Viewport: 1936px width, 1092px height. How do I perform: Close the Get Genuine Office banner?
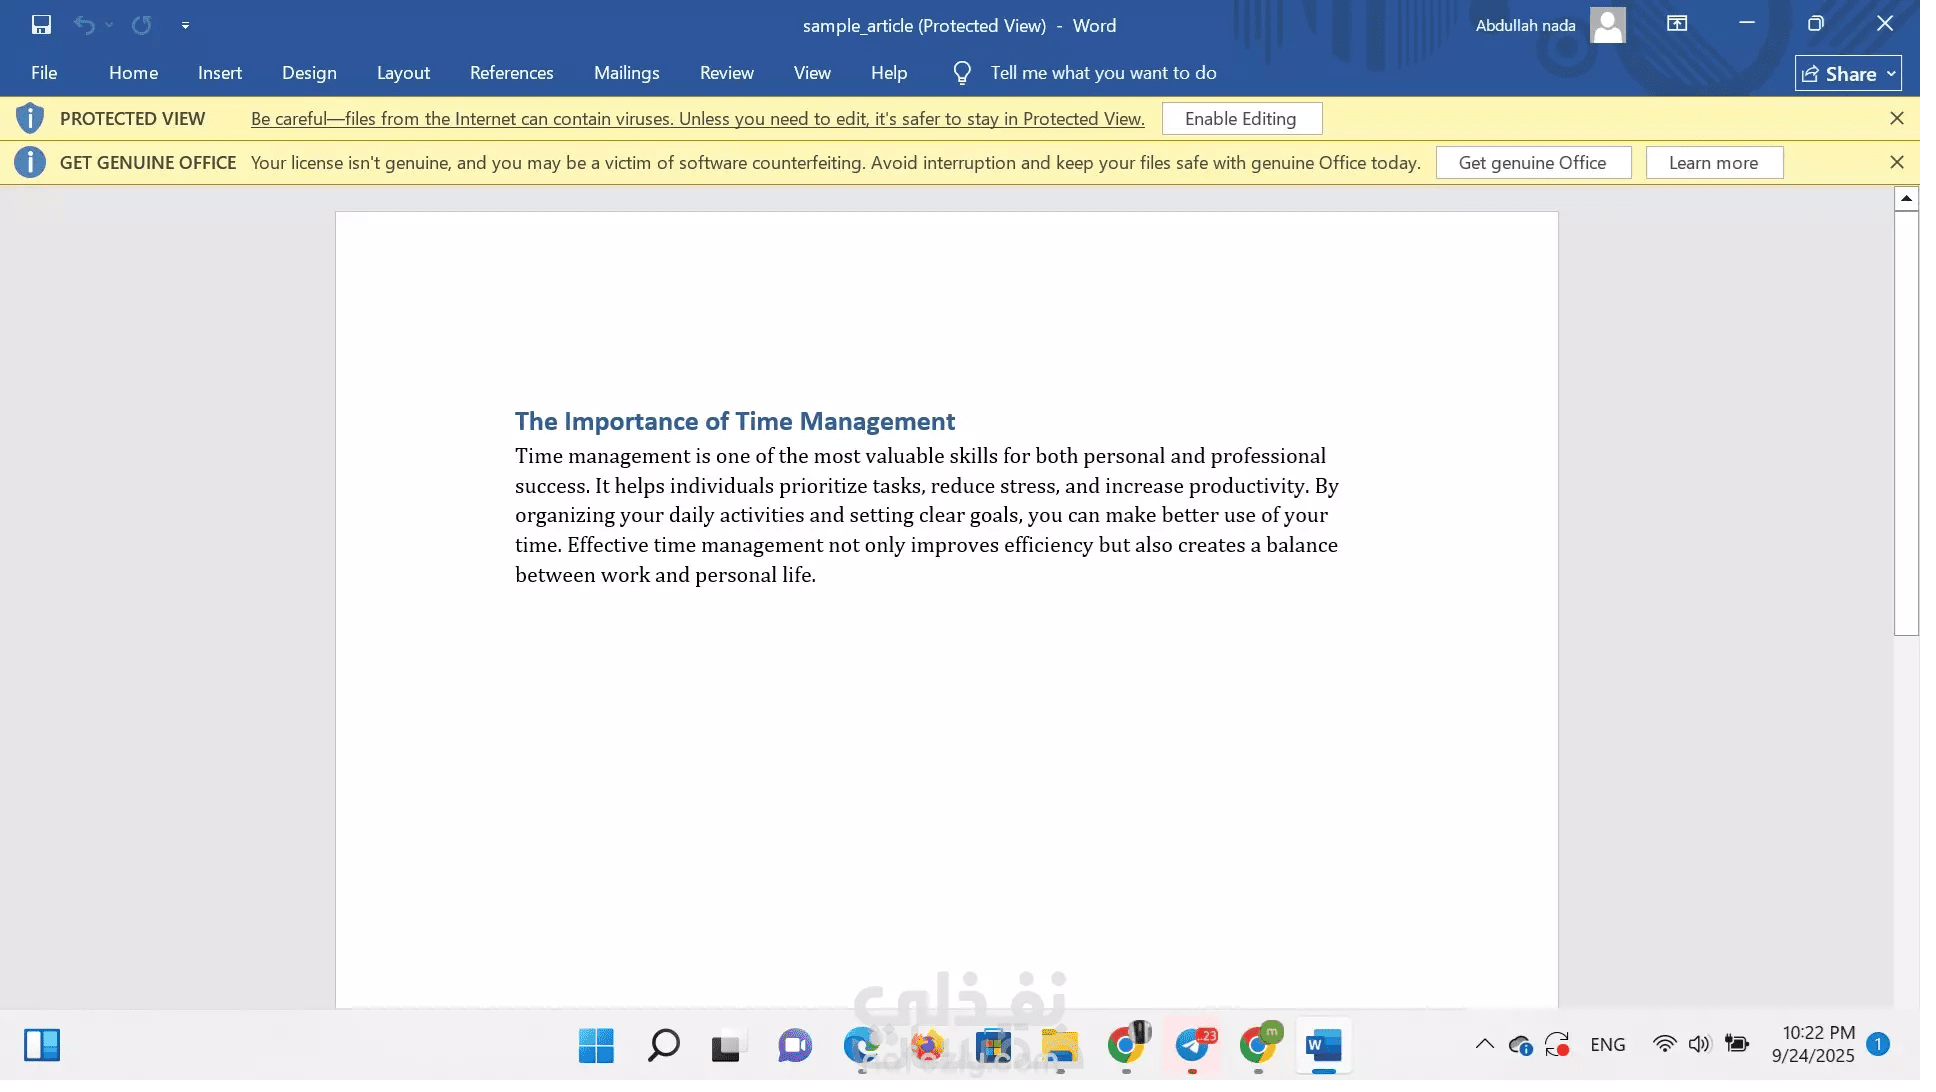(1897, 162)
